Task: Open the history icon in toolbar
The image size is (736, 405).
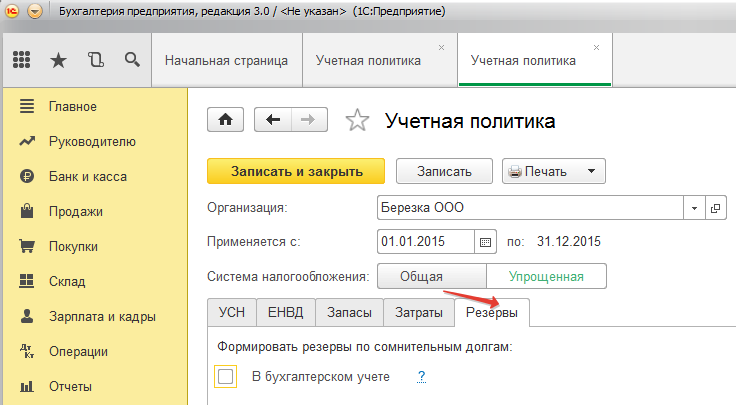Action: [x=95, y=60]
